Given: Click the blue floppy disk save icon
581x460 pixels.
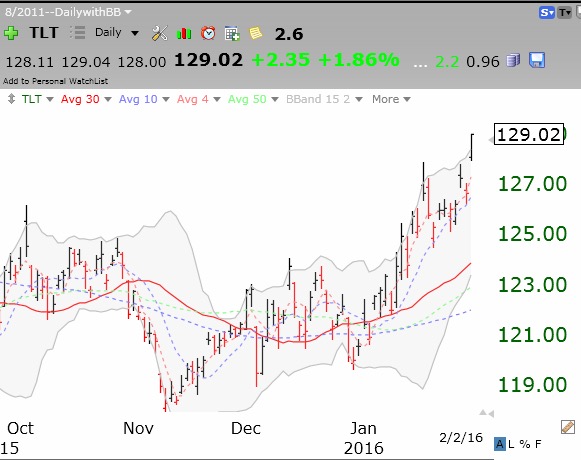Looking at the screenshot, I should tap(537, 60).
